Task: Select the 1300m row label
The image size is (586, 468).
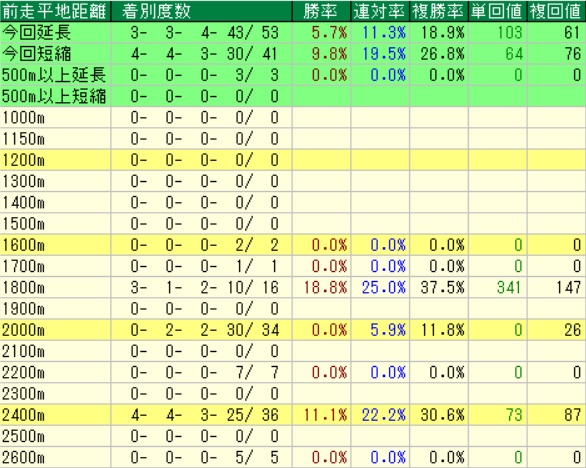Action: [24, 181]
